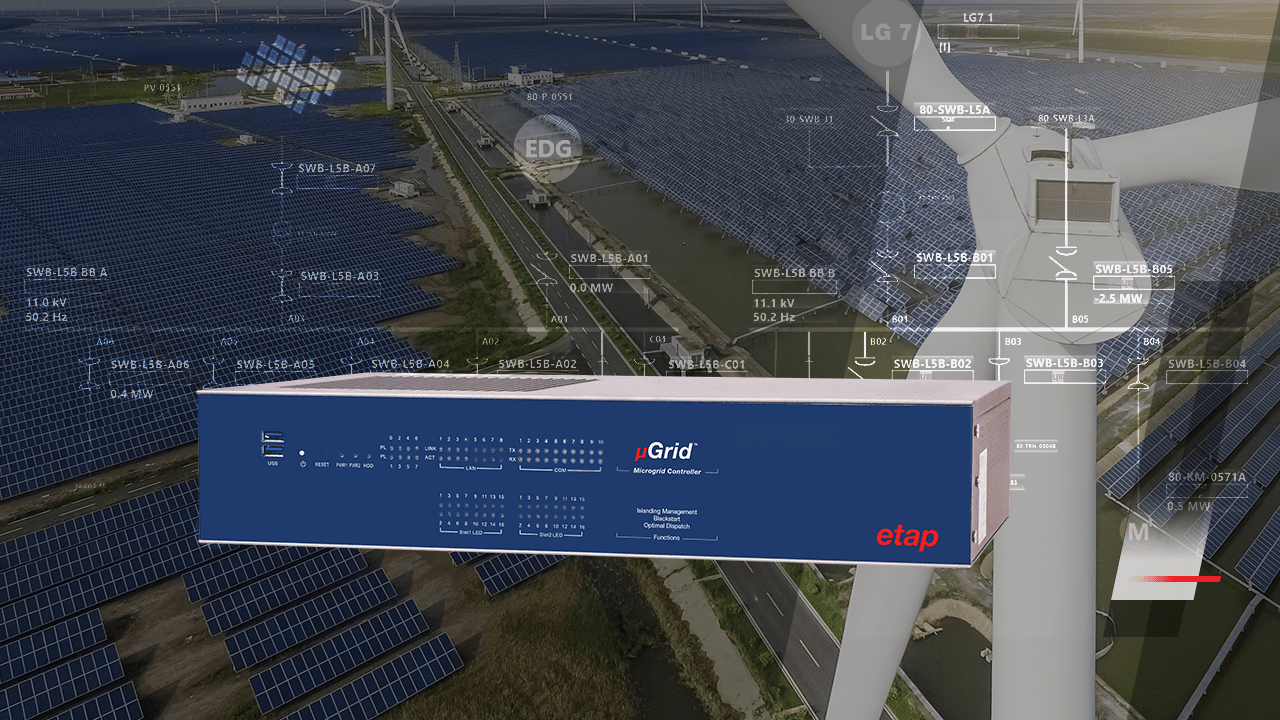
Task: Click the µGrid logo on device front
Action: click(x=665, y=451)
